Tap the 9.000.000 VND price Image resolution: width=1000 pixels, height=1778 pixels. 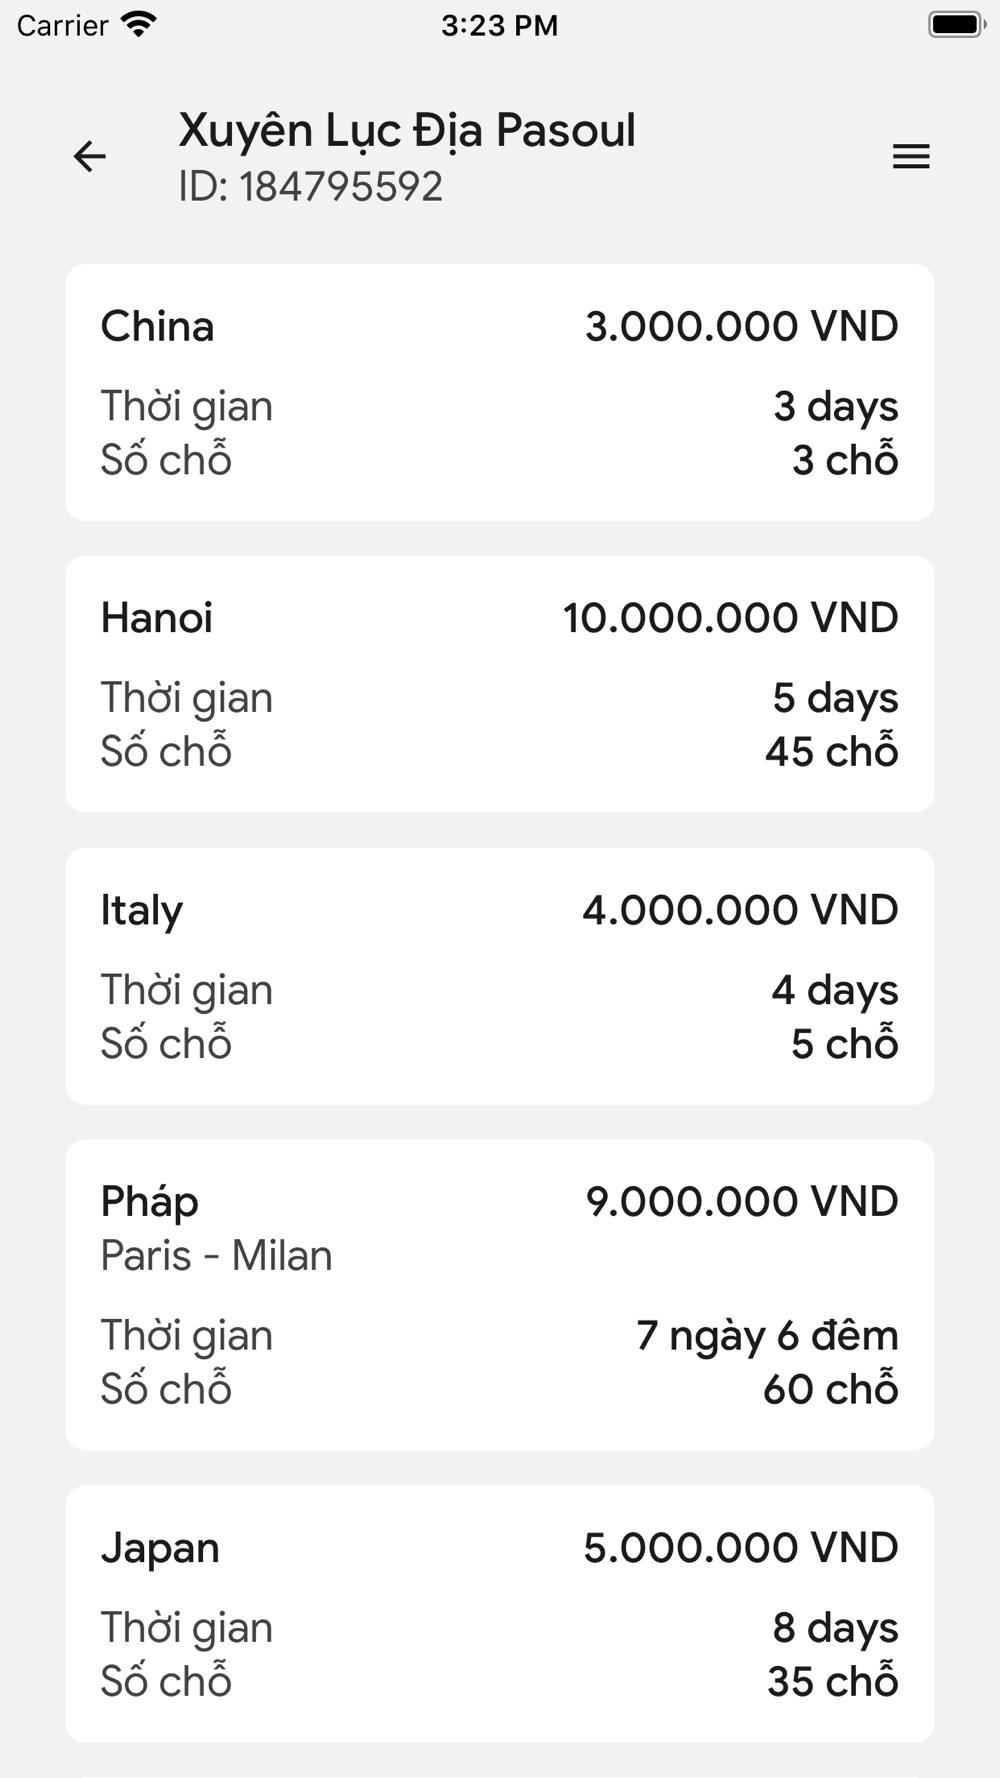[x=742, y=1202]
